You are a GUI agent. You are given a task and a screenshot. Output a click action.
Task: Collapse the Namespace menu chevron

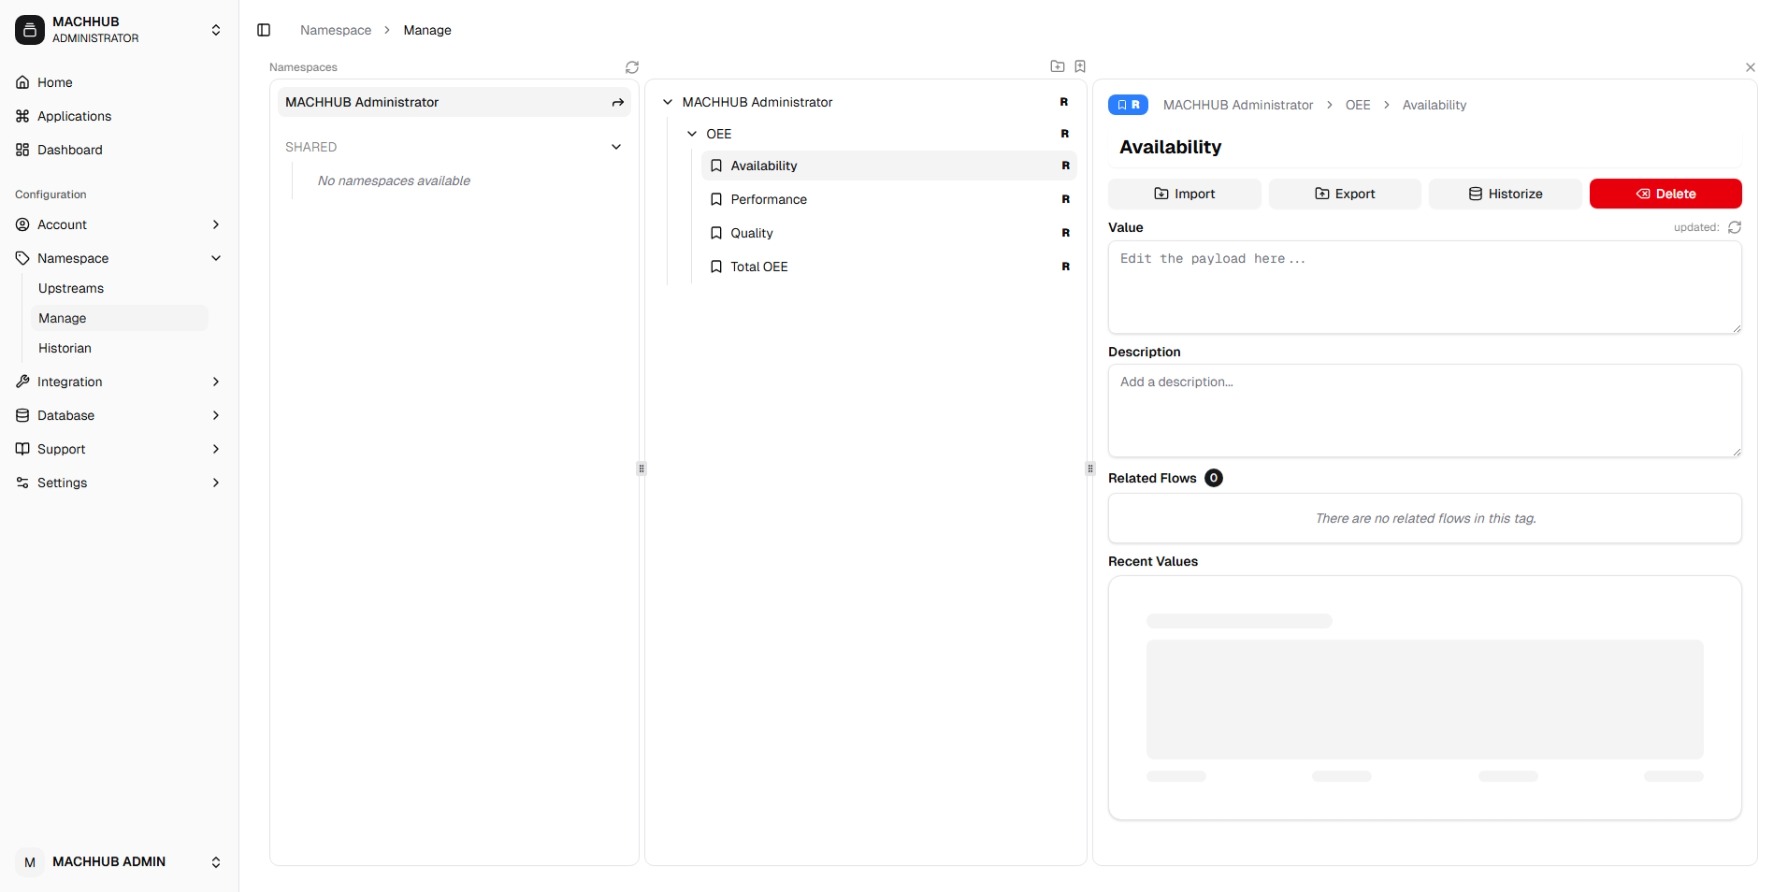pyautogui.click(x=216, y=258)
